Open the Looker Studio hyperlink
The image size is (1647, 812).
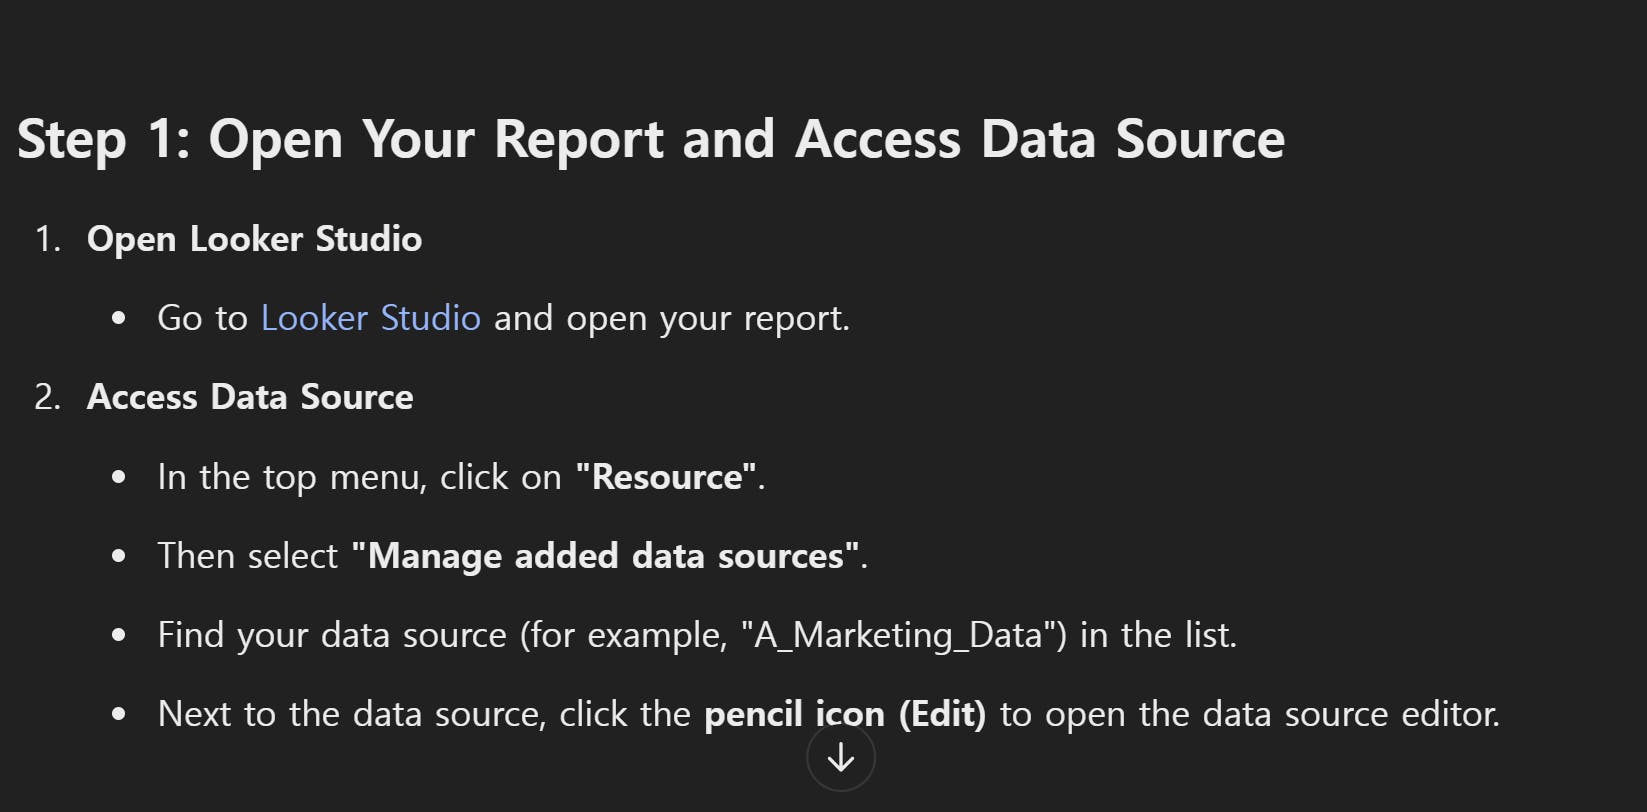370,318
